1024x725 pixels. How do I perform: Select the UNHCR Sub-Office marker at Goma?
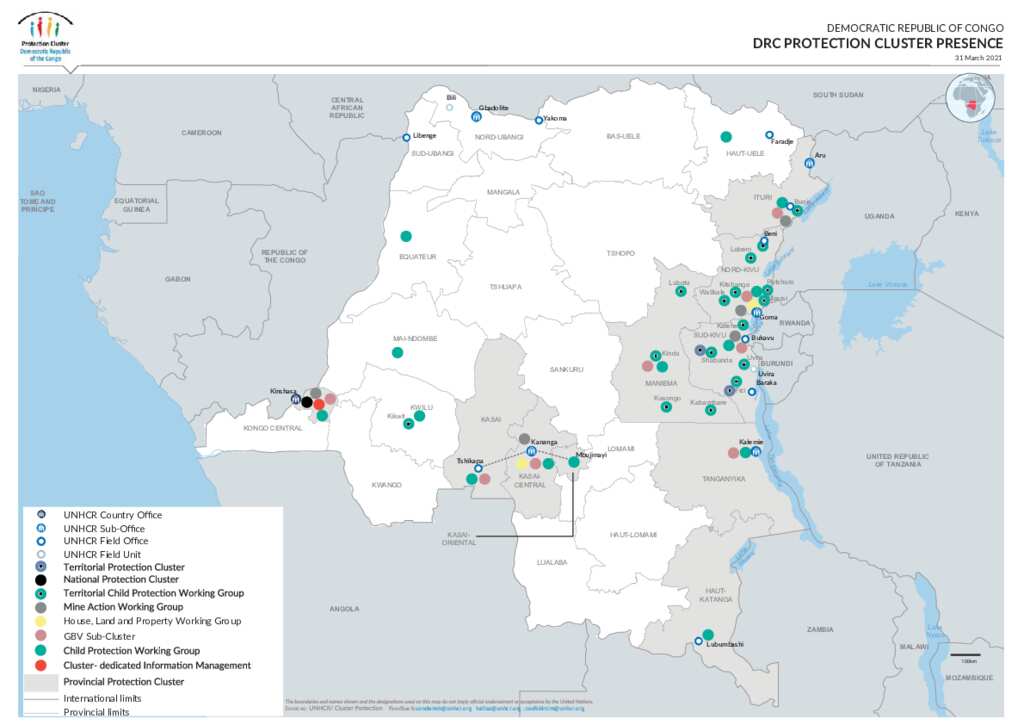754,312
